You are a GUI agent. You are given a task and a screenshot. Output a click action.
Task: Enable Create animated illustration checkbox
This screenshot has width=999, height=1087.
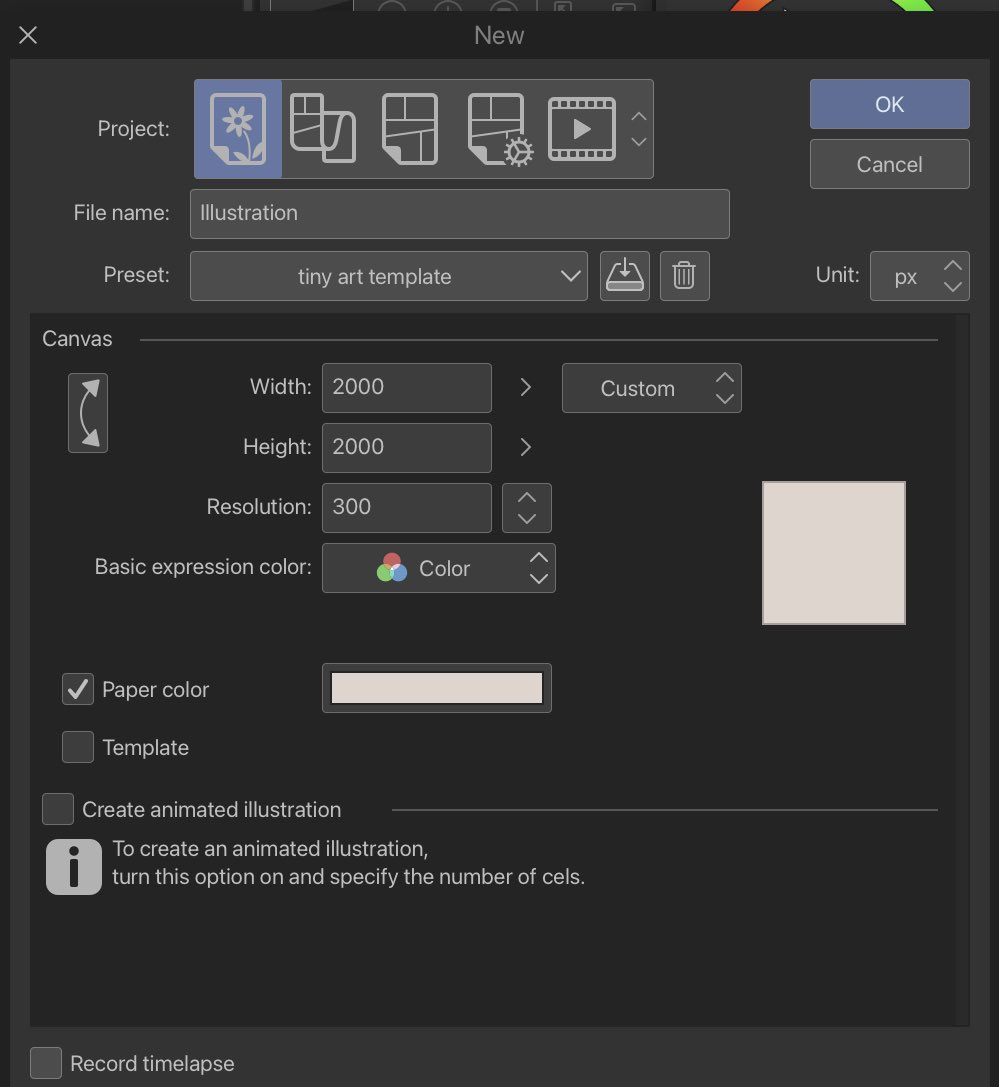click(58, 809)
